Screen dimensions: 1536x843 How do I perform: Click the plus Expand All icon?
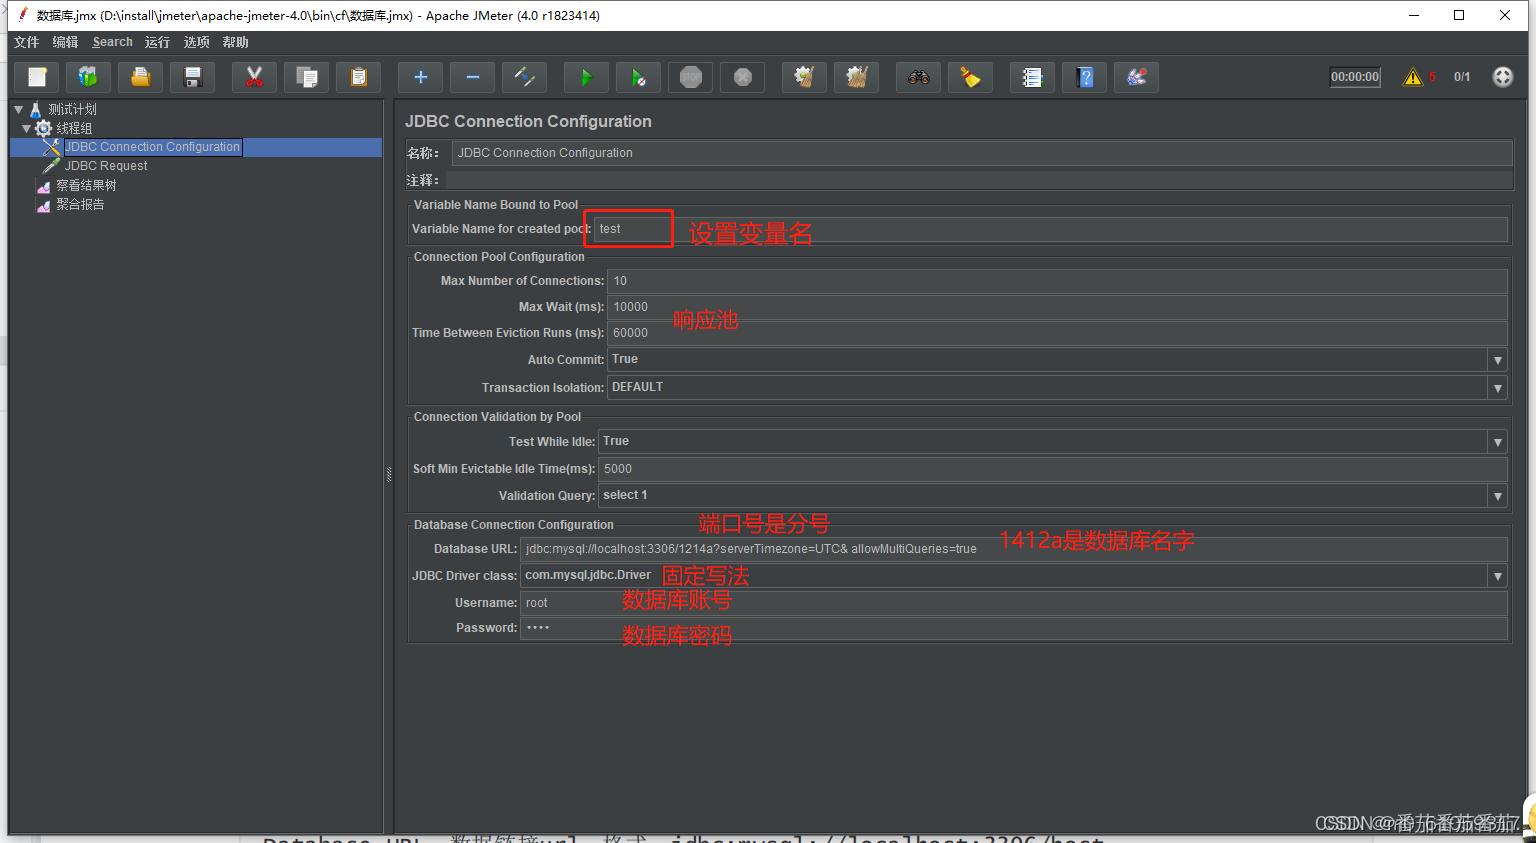[421, 77]
